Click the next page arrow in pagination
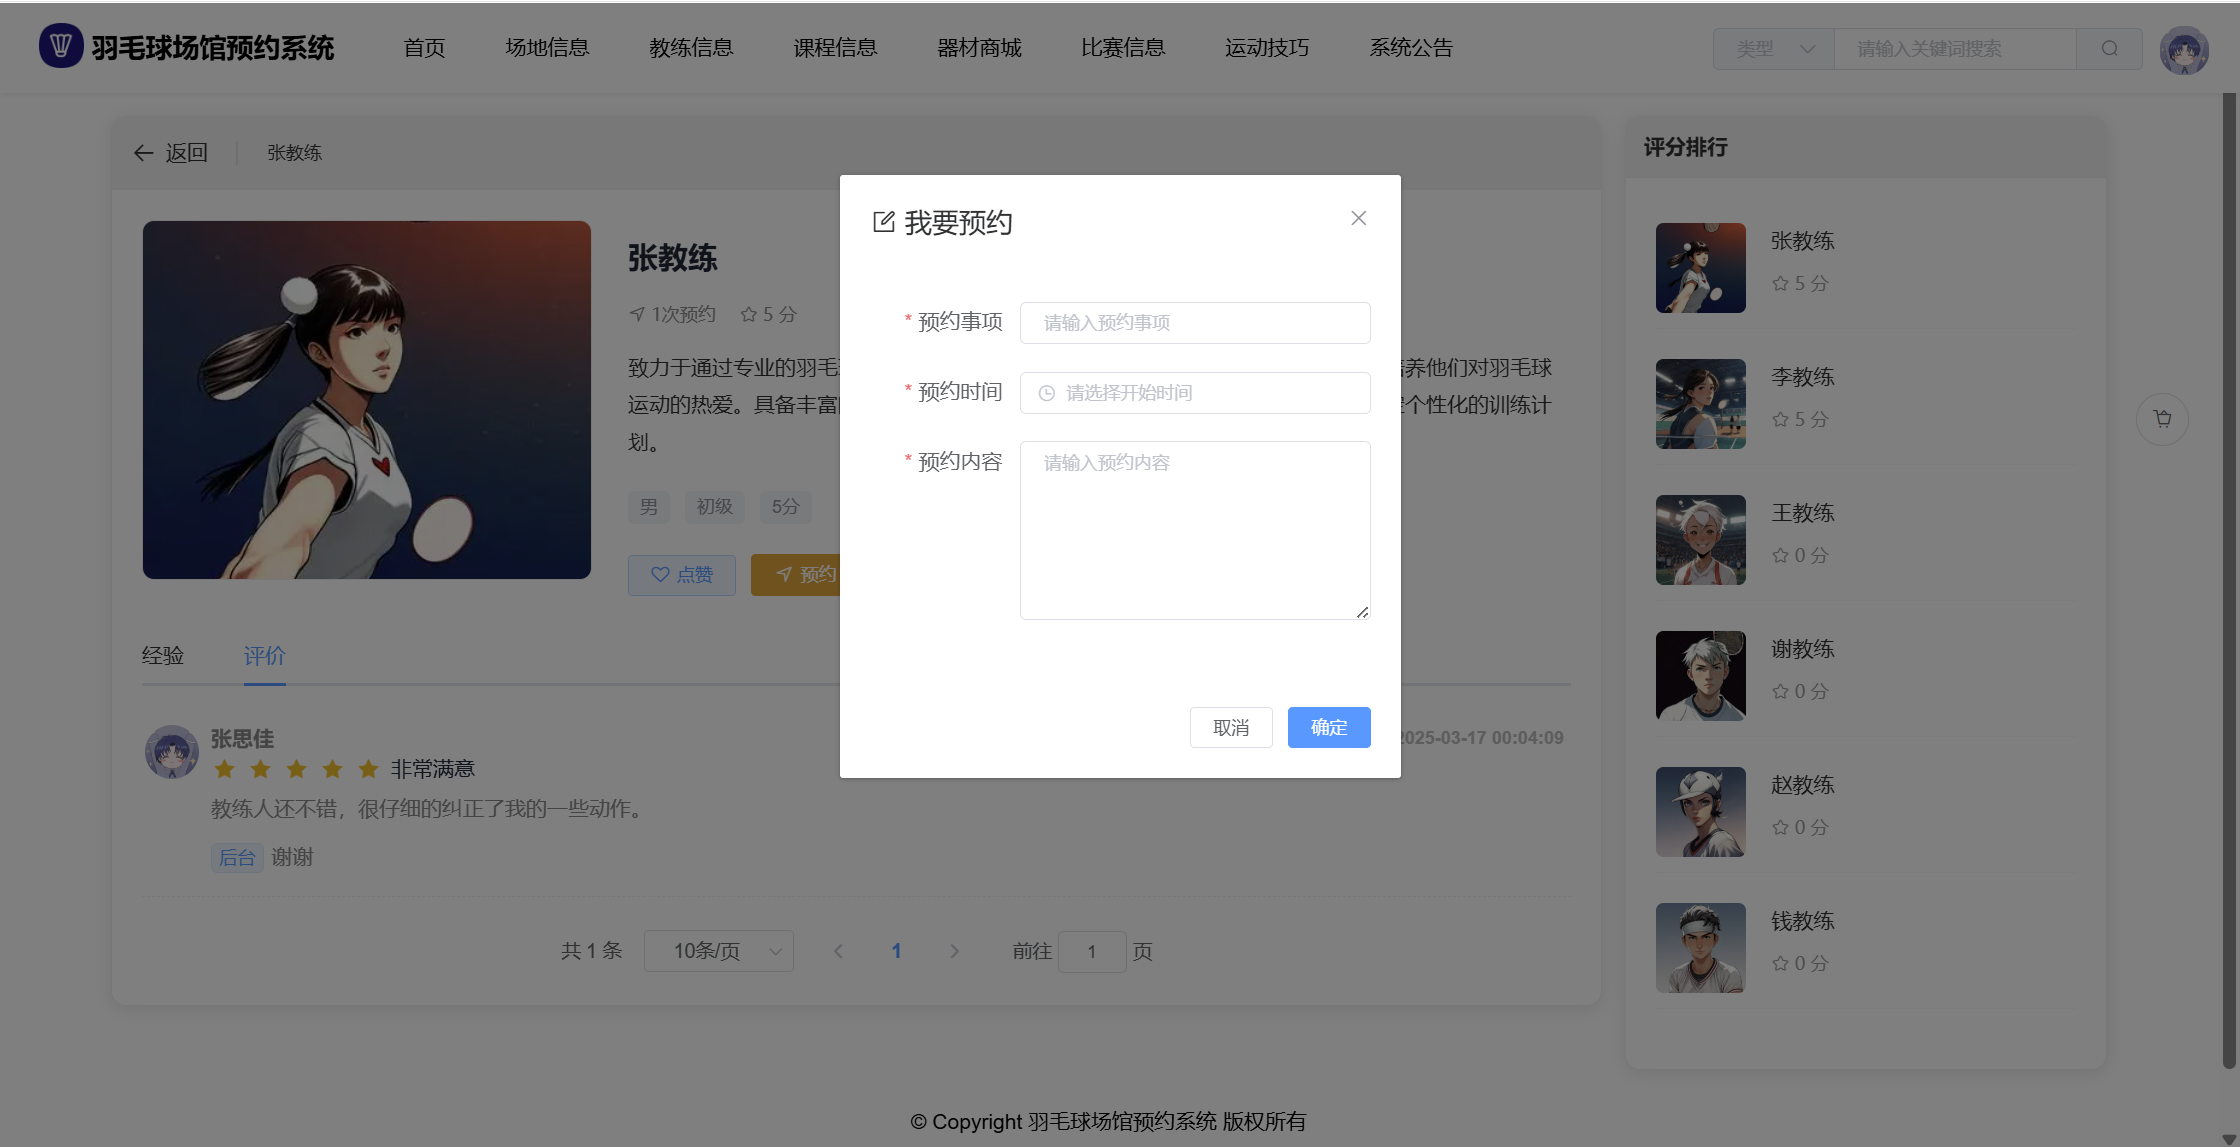 coord(954,951)
